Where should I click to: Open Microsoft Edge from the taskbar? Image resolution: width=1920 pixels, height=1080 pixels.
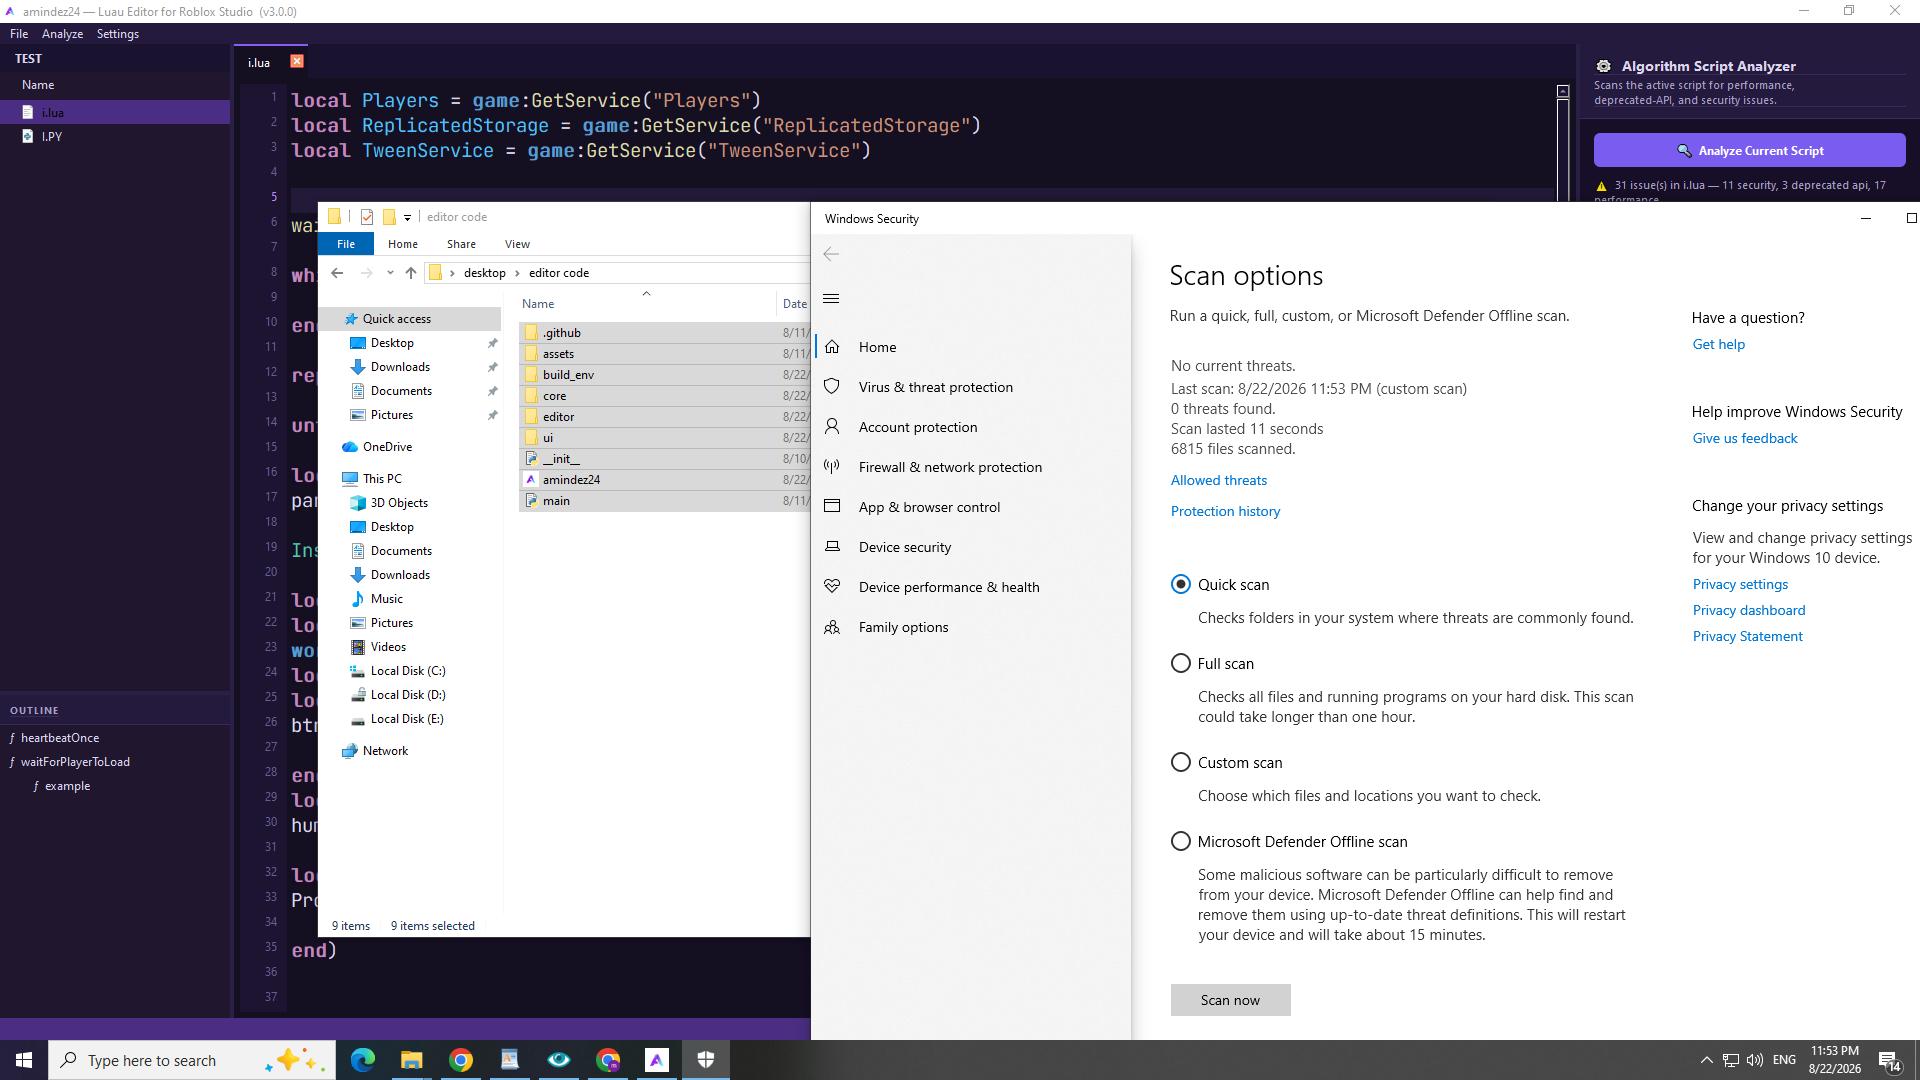[x=362, y=1060]
